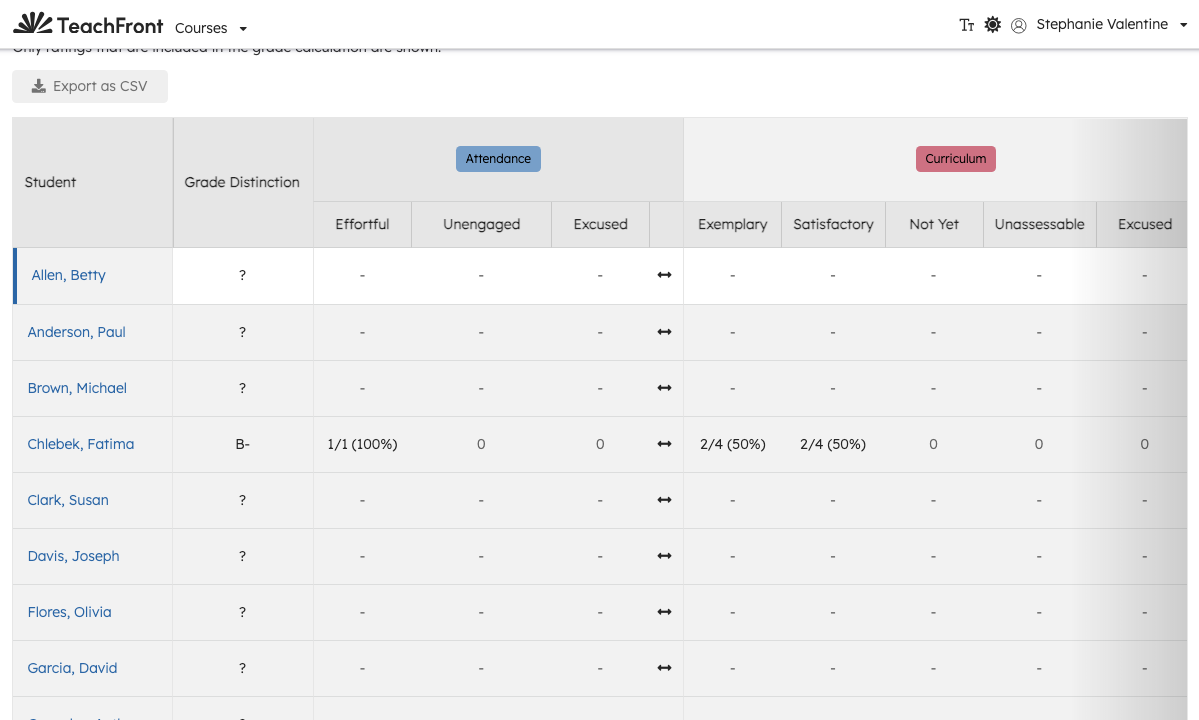Select the Curriculum category badge
Image resolution: width=1199 pixels, height=720 pixels.
click(956, 159)
